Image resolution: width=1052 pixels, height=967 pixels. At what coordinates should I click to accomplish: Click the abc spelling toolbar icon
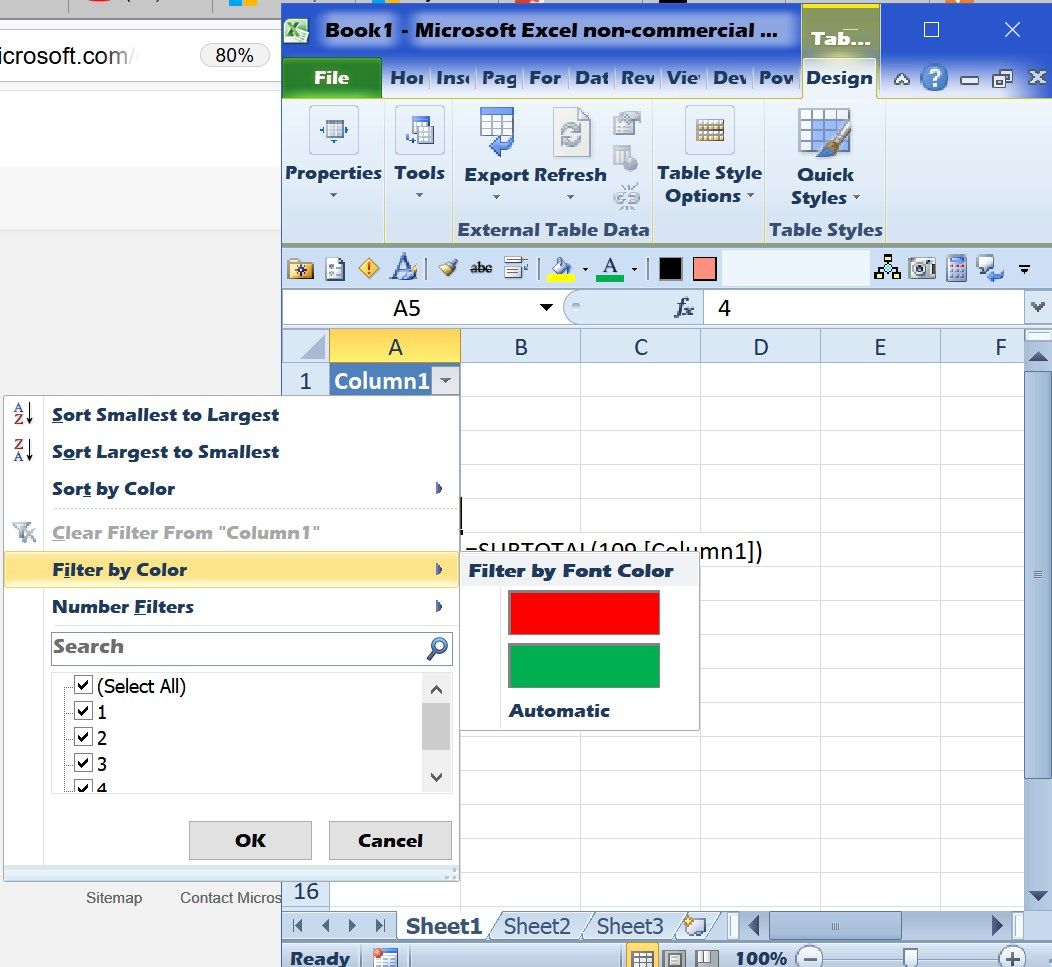tap(481, 268)
